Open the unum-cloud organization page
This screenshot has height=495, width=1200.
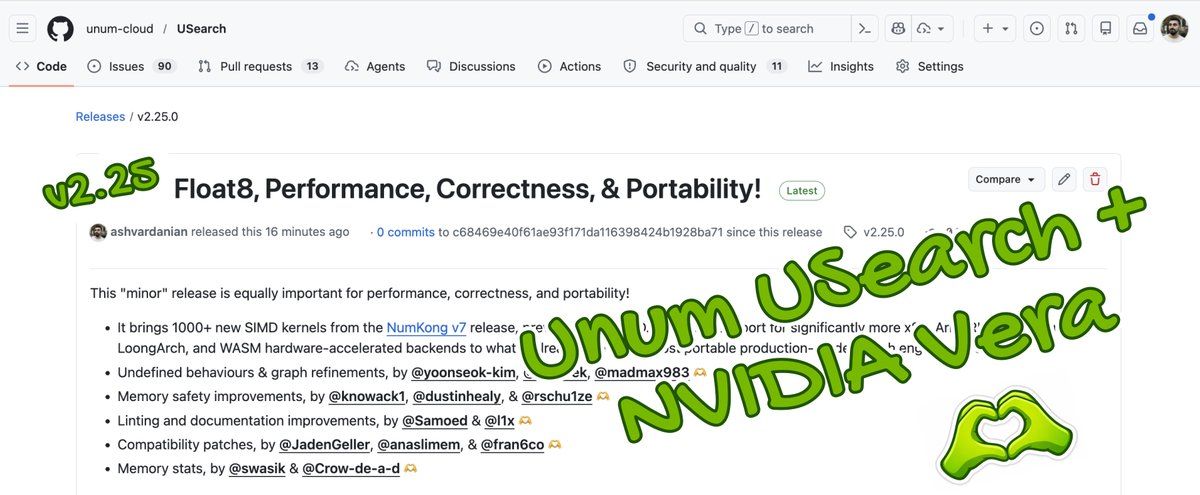click(x=119, y=29)
